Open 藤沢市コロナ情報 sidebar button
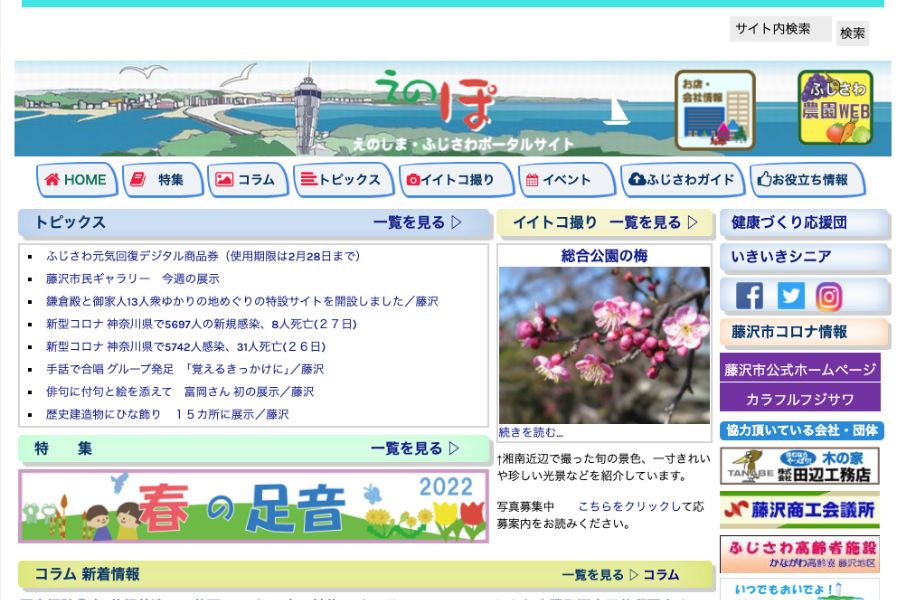The image size is (900, 600). 804,332
